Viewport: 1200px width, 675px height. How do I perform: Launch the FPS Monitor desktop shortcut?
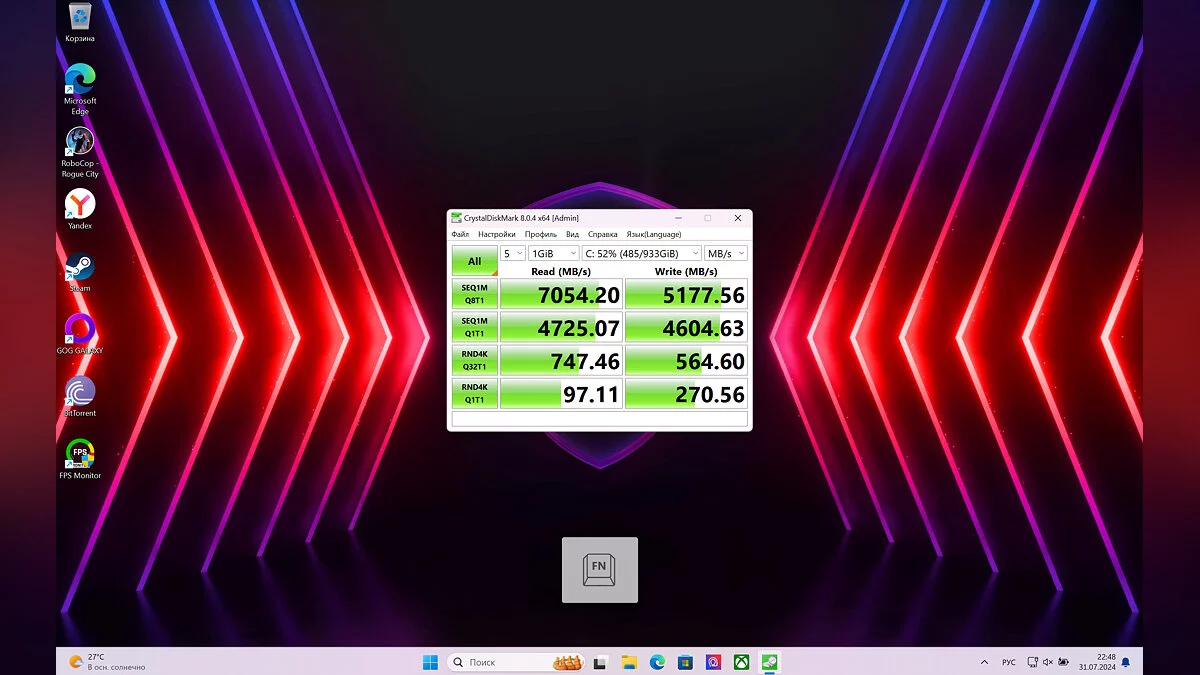tap(80, 459)
